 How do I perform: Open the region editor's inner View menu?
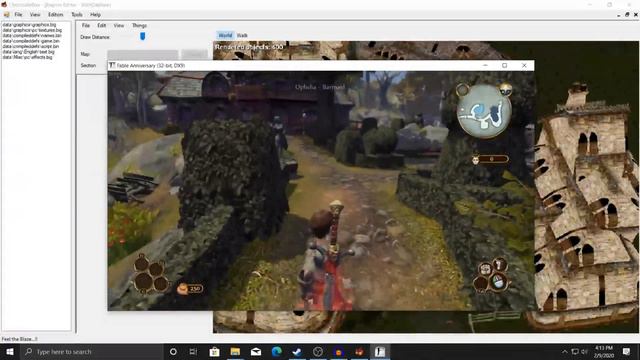[119, 25]
